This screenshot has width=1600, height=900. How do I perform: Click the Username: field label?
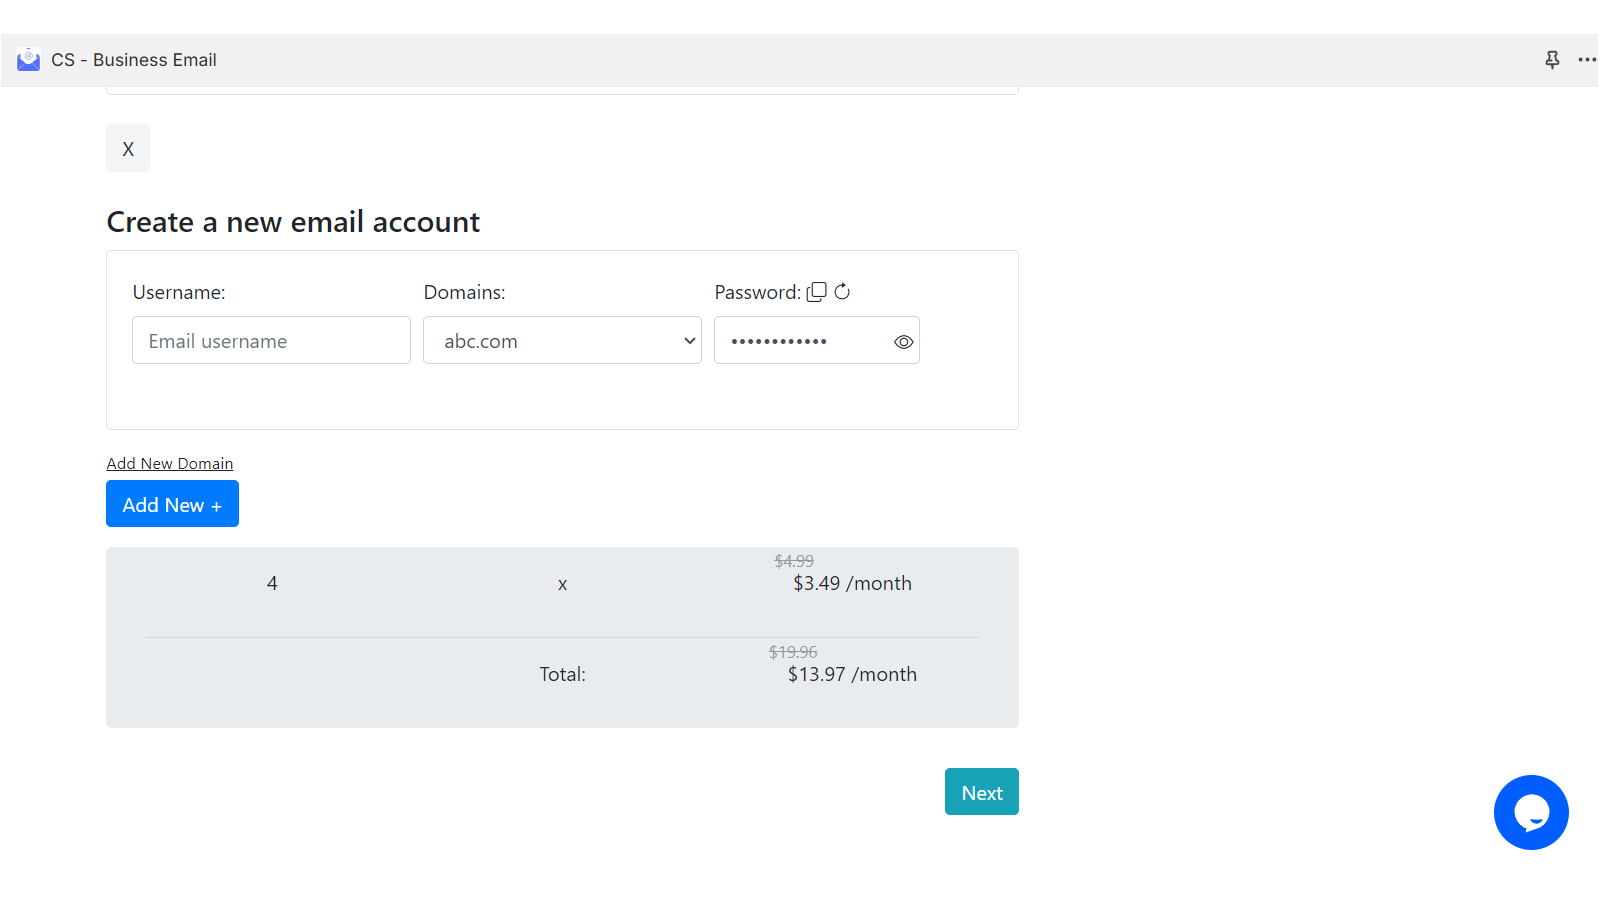click(x=179, y=293)
